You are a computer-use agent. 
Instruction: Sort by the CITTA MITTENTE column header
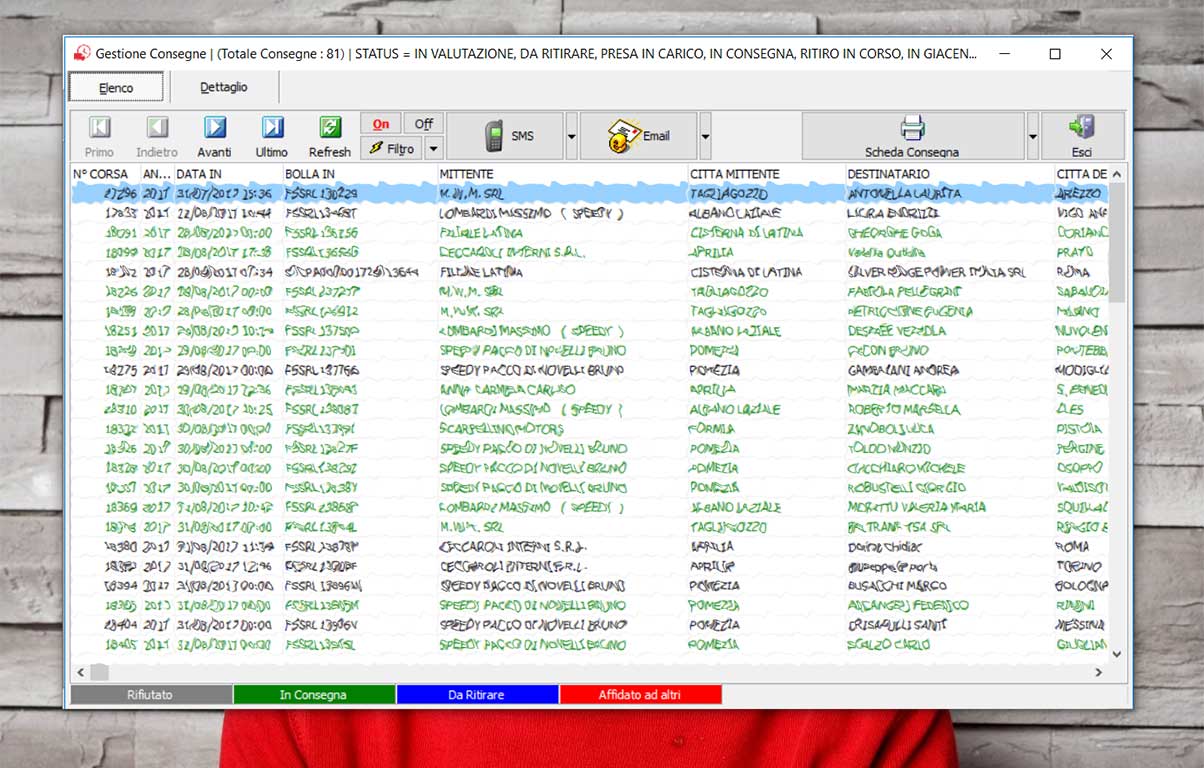point(766,174)
